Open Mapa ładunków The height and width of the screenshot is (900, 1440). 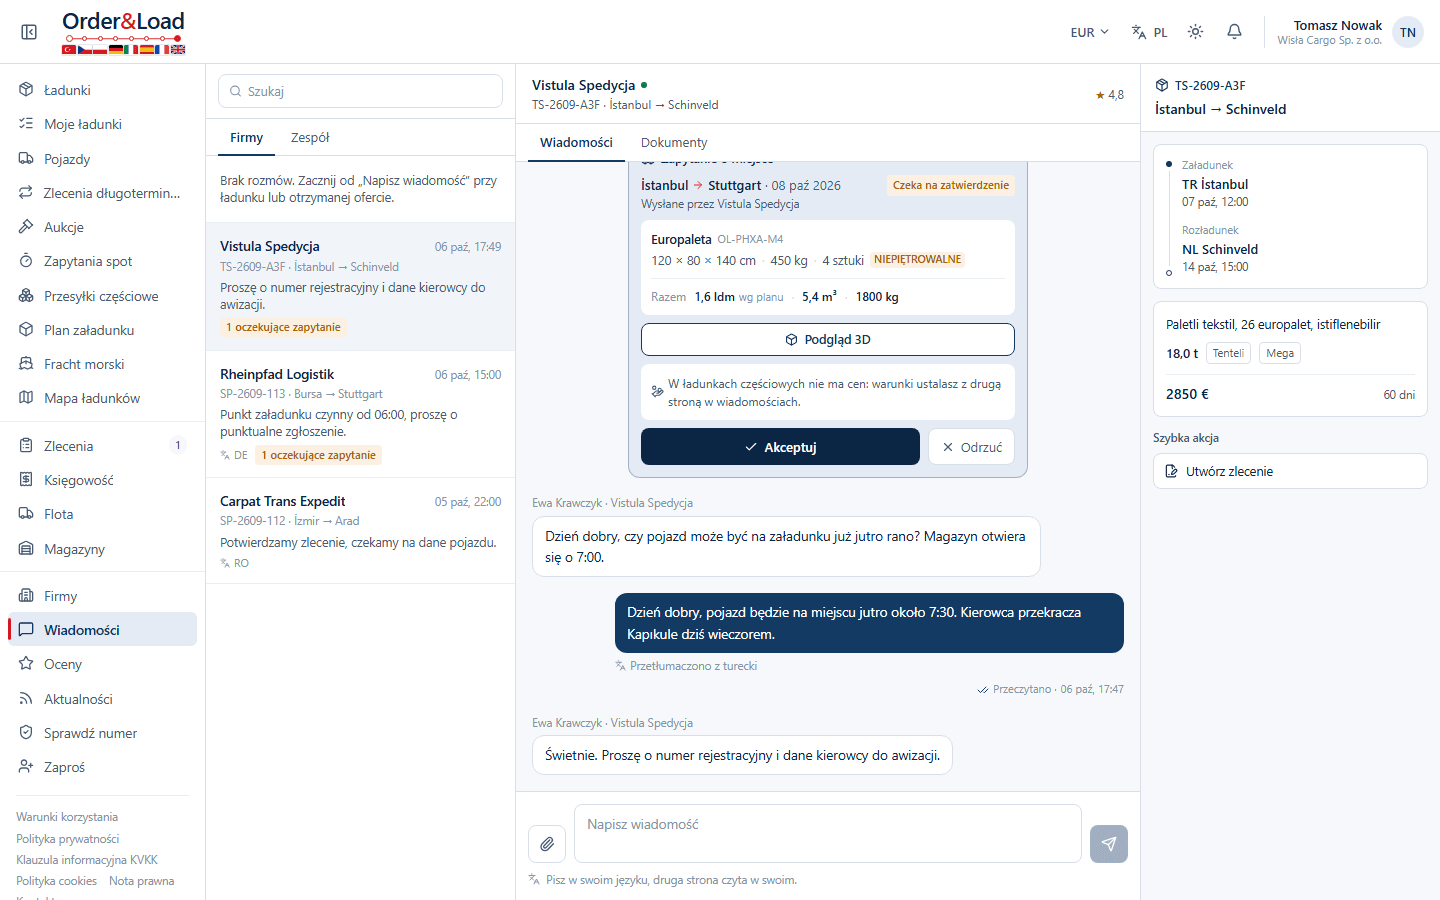pyautogui.click(x=101, y=398)
